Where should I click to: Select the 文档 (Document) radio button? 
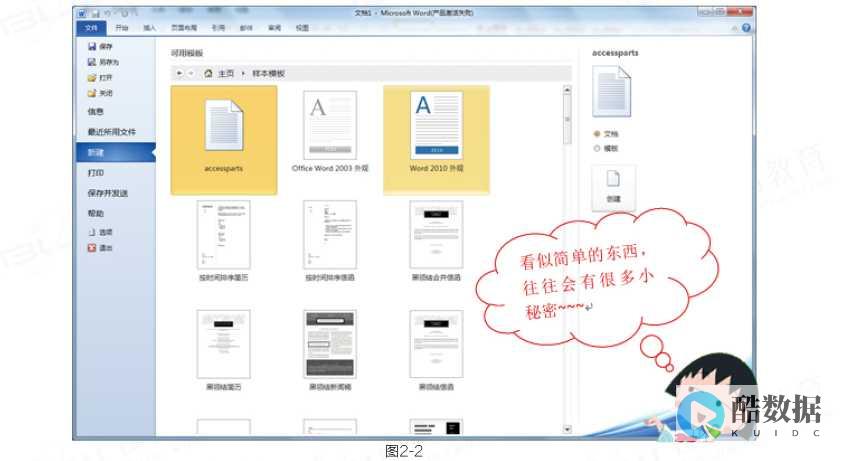596,134
